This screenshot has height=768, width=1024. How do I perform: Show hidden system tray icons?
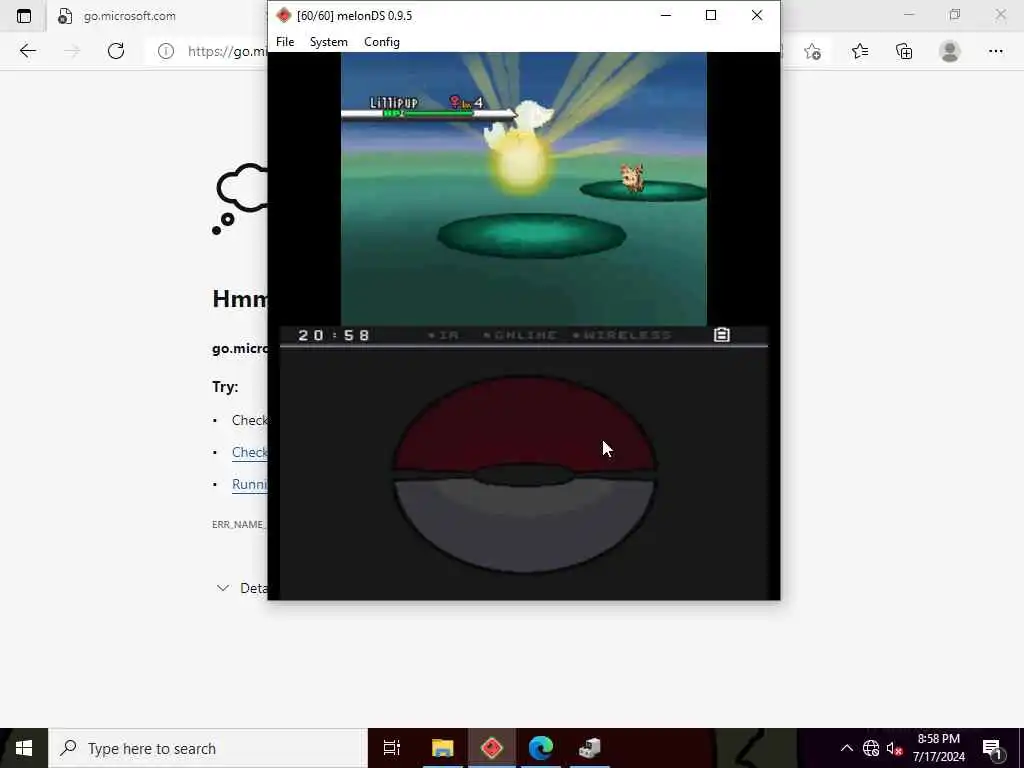(846, 748)
